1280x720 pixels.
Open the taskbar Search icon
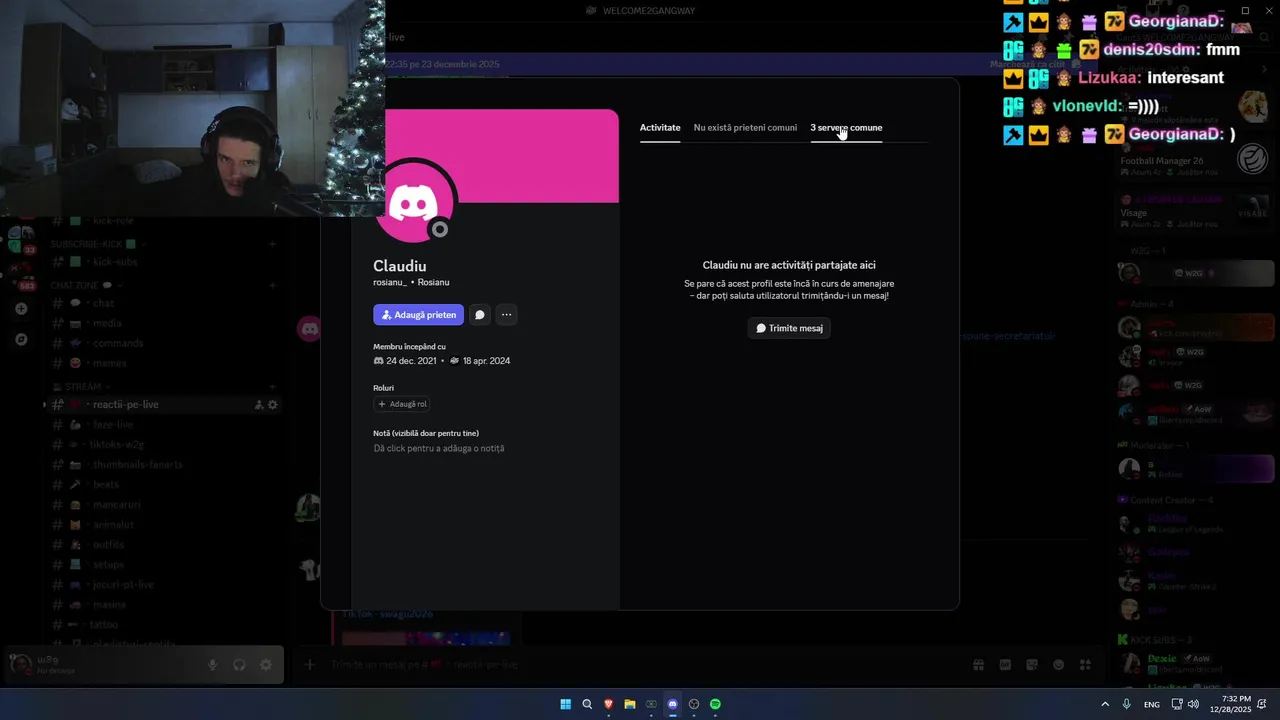point(587,704)
